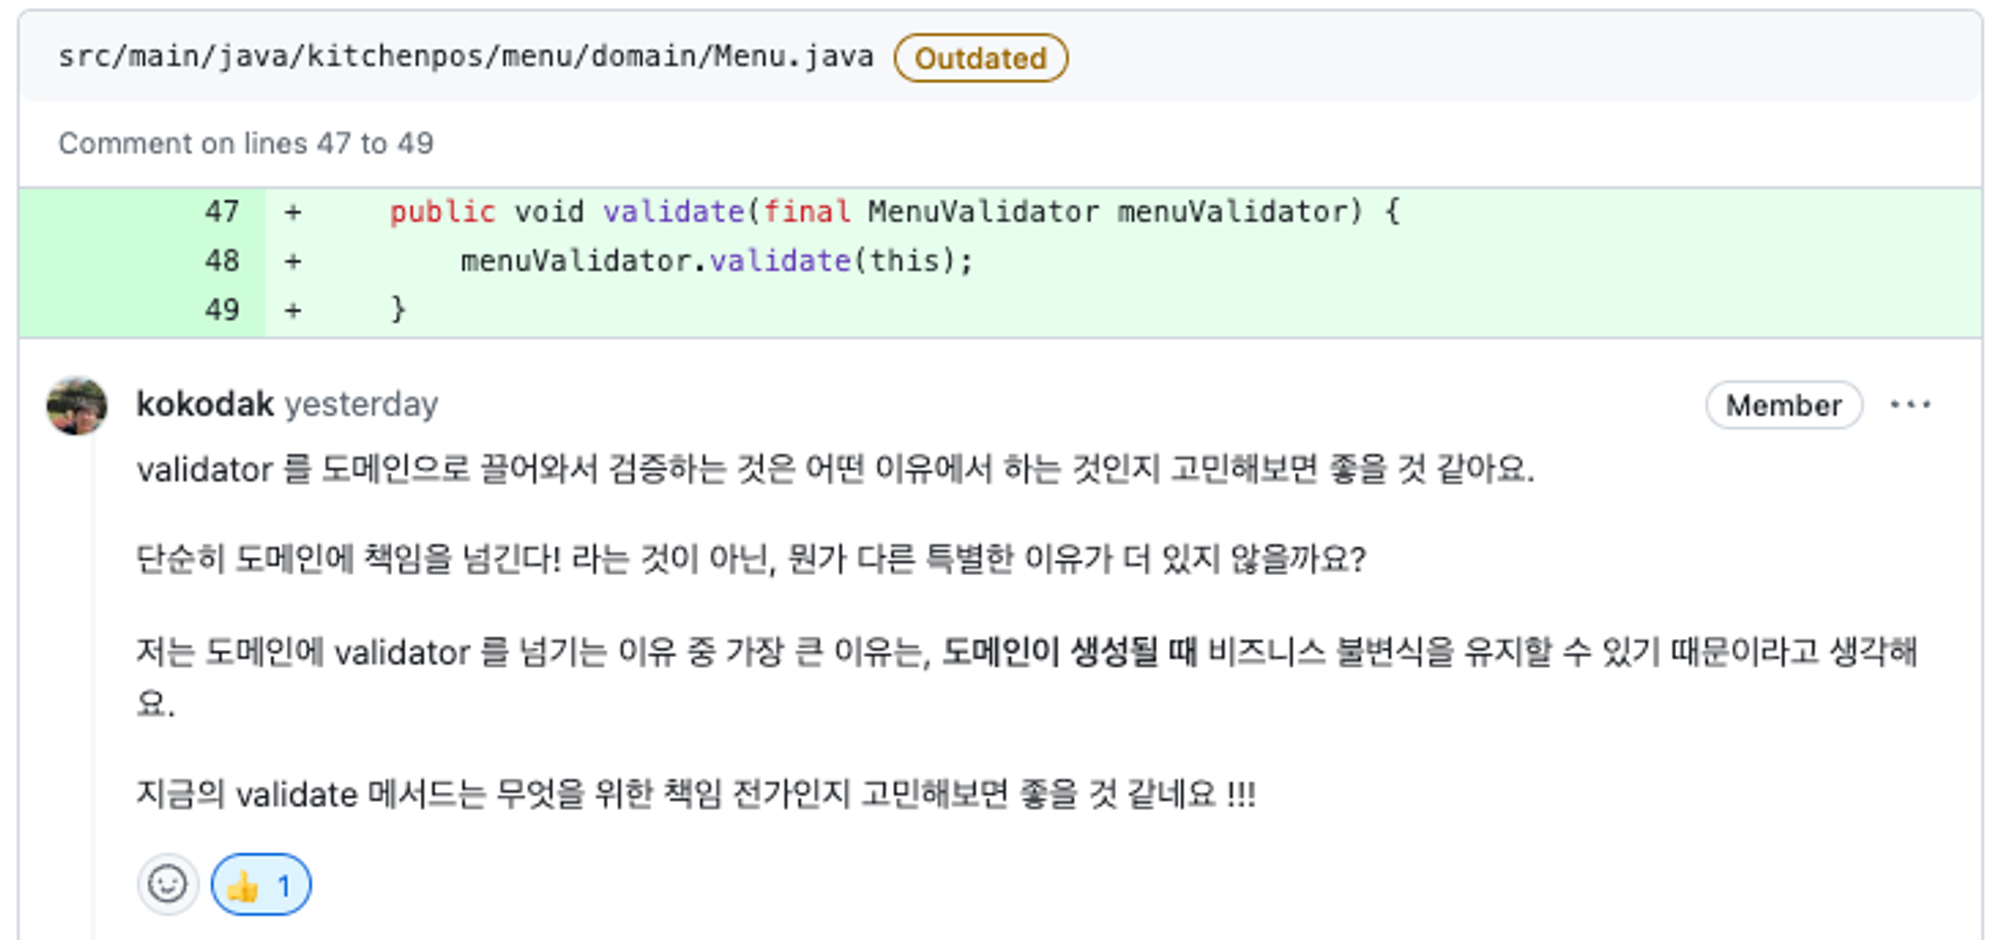
Task: Open file path Menu.java link
Action: click(x=466, y=57)
